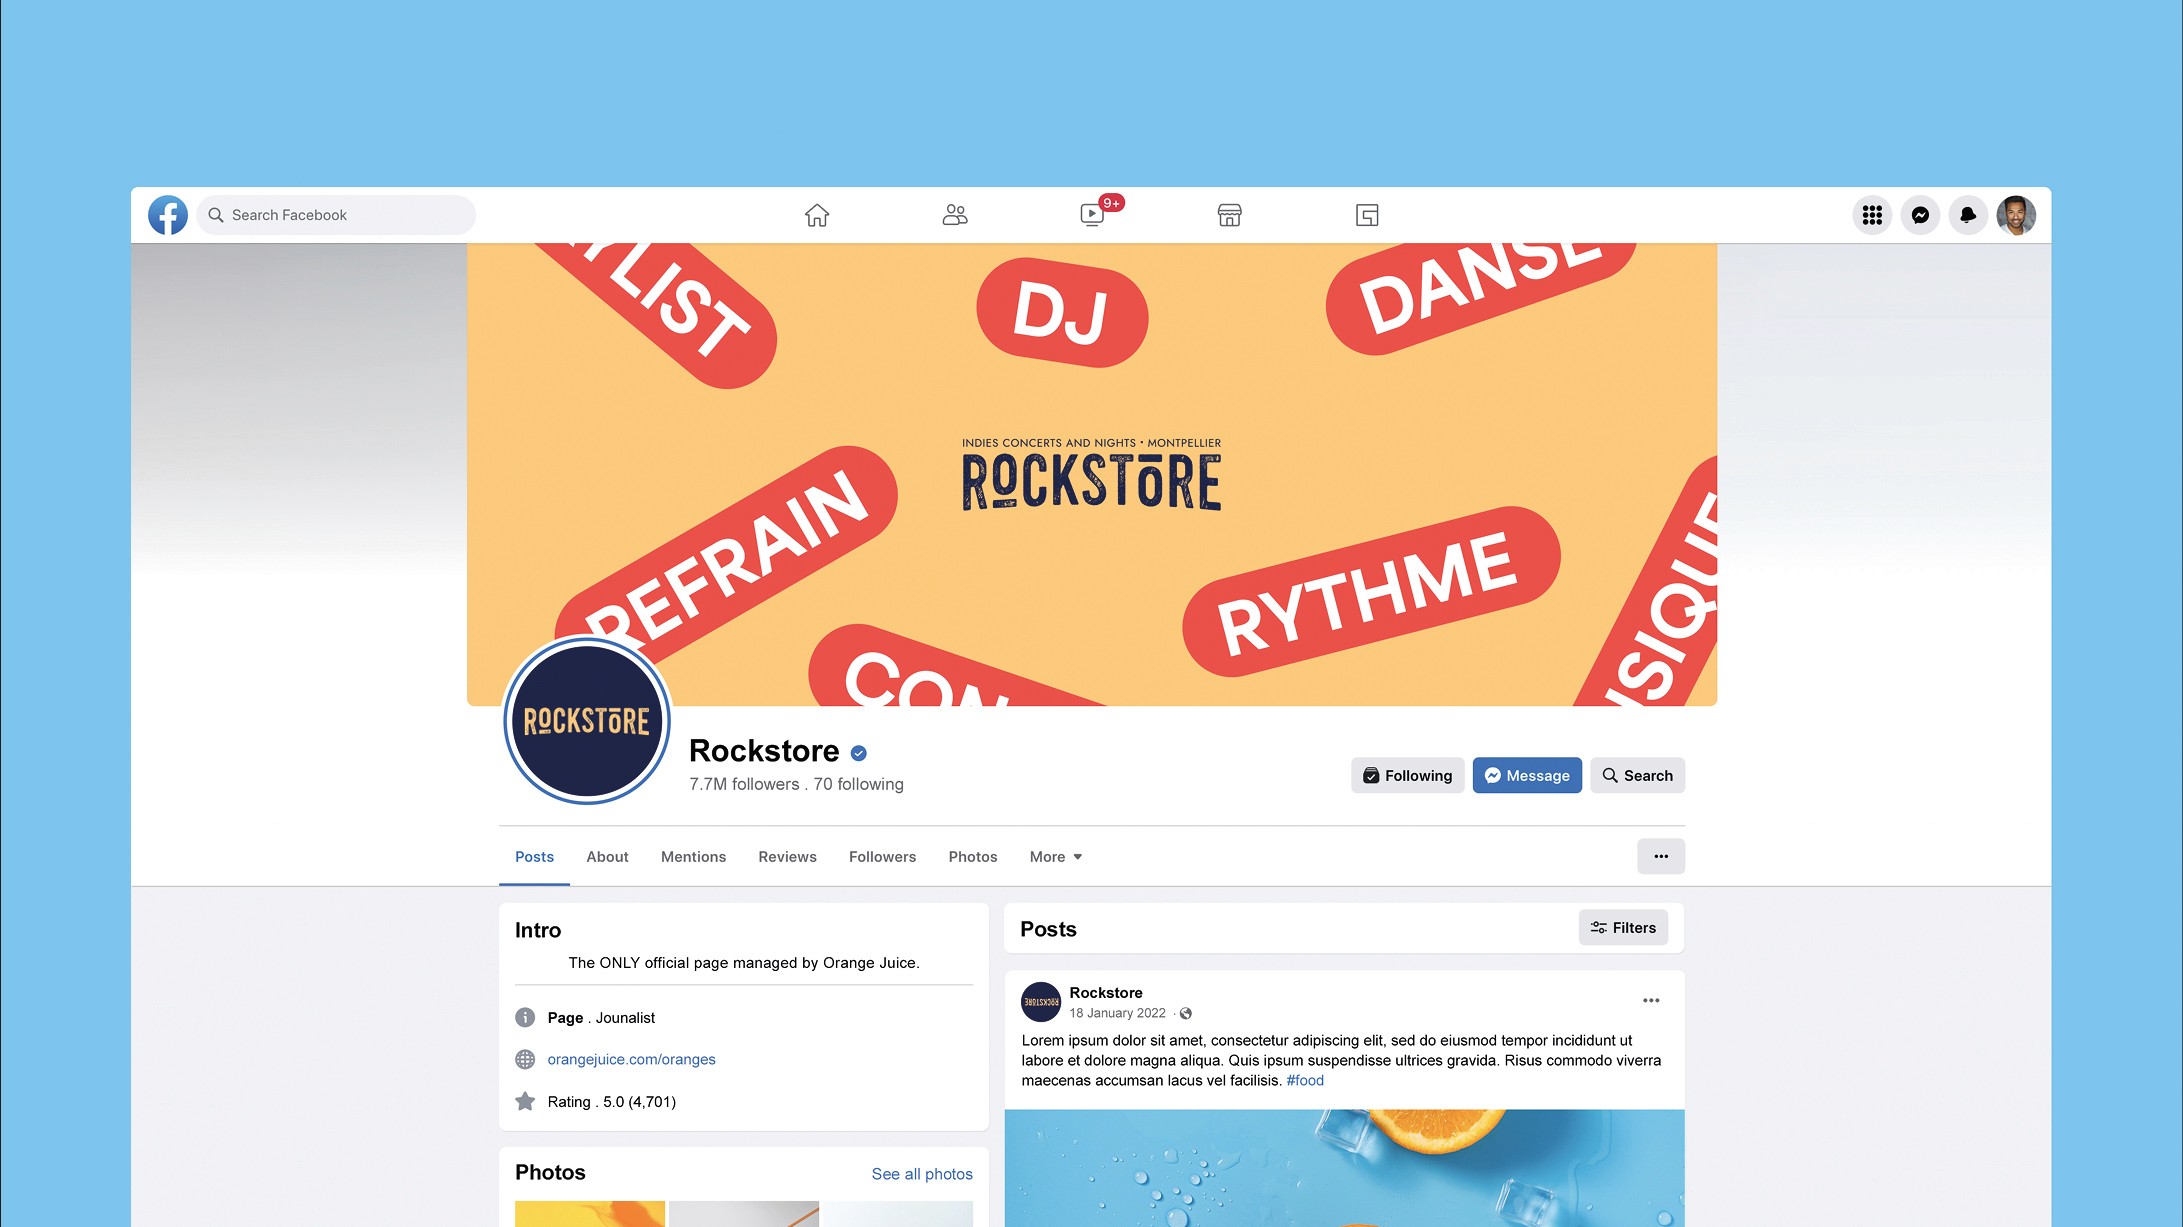
Task: Open the Gaming/pages icon in top navigation
Action: pos(1367,215)
